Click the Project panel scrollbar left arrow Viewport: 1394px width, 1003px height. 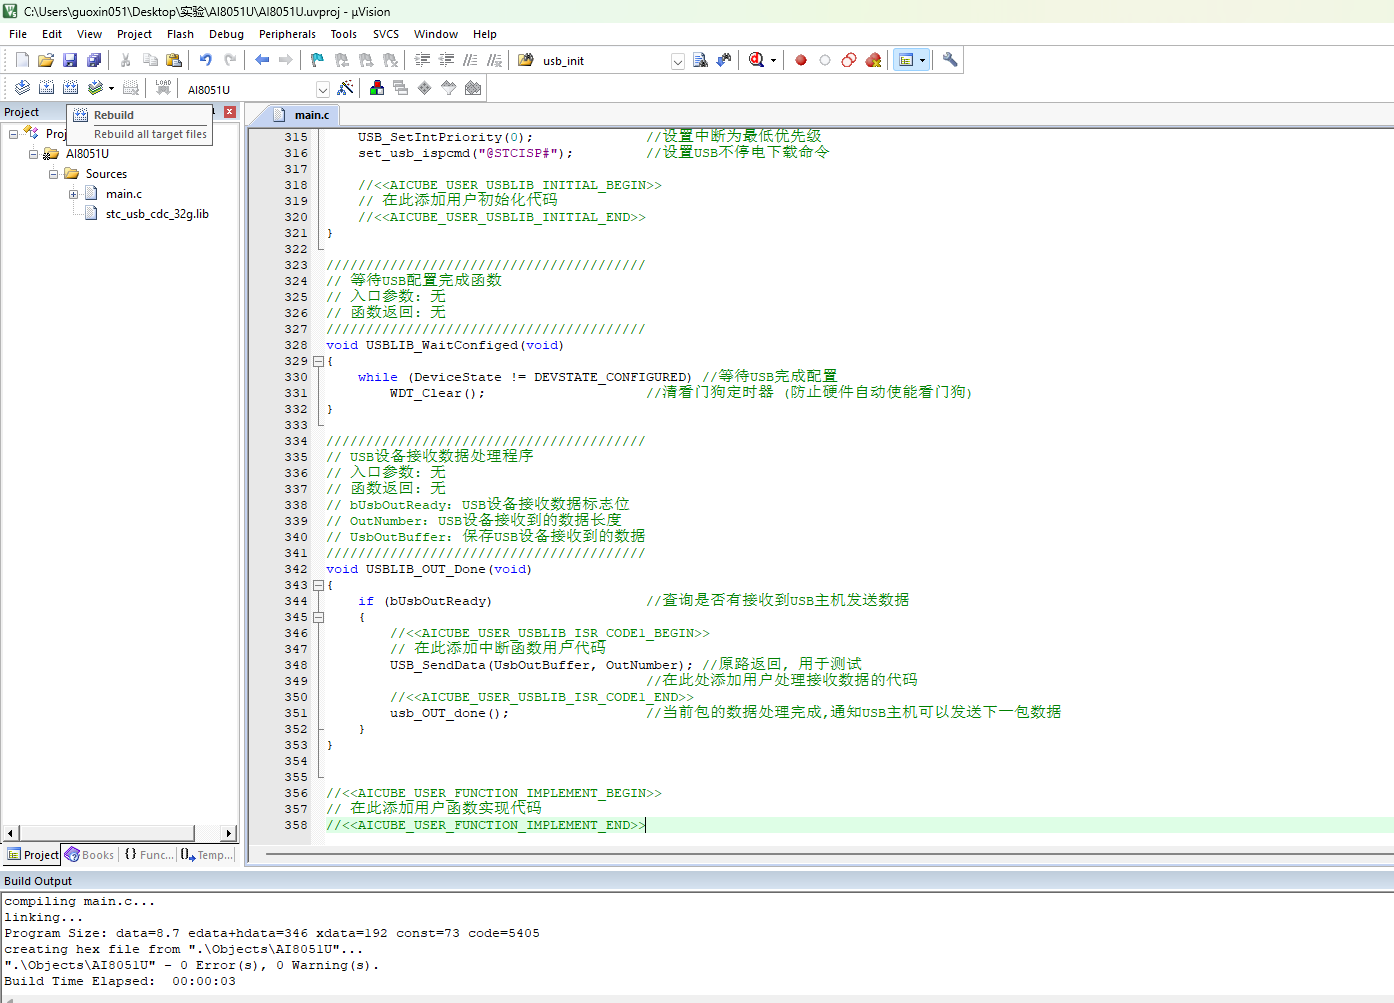coord(11,833)
